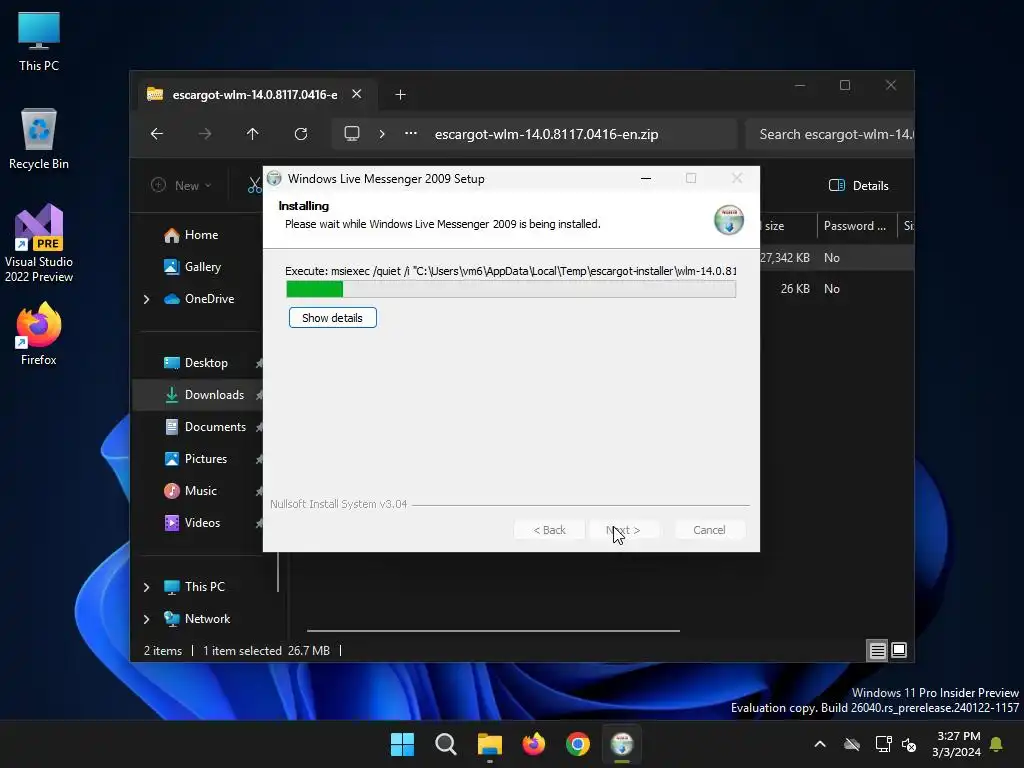Refresh the File Explorer view
The height and width of the screenshot is (768, 1024).
[300, 134]
